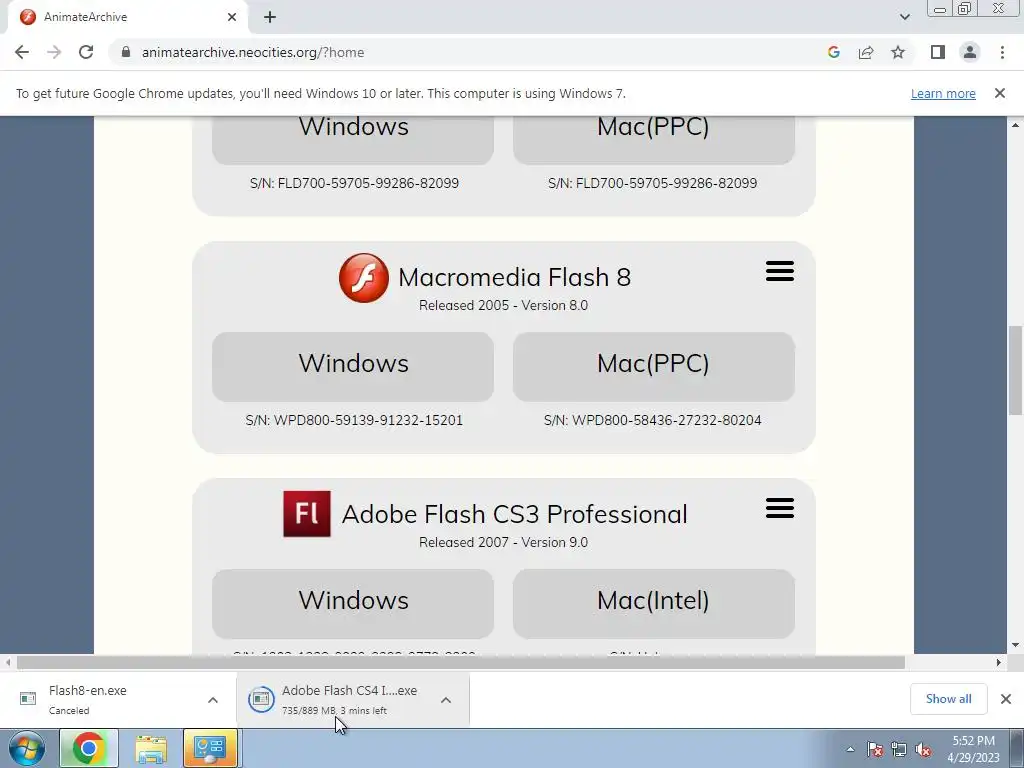The height and width of the screenshot is (768, 1024).
Task: View site information via lock icon
Action: (126, 52)
